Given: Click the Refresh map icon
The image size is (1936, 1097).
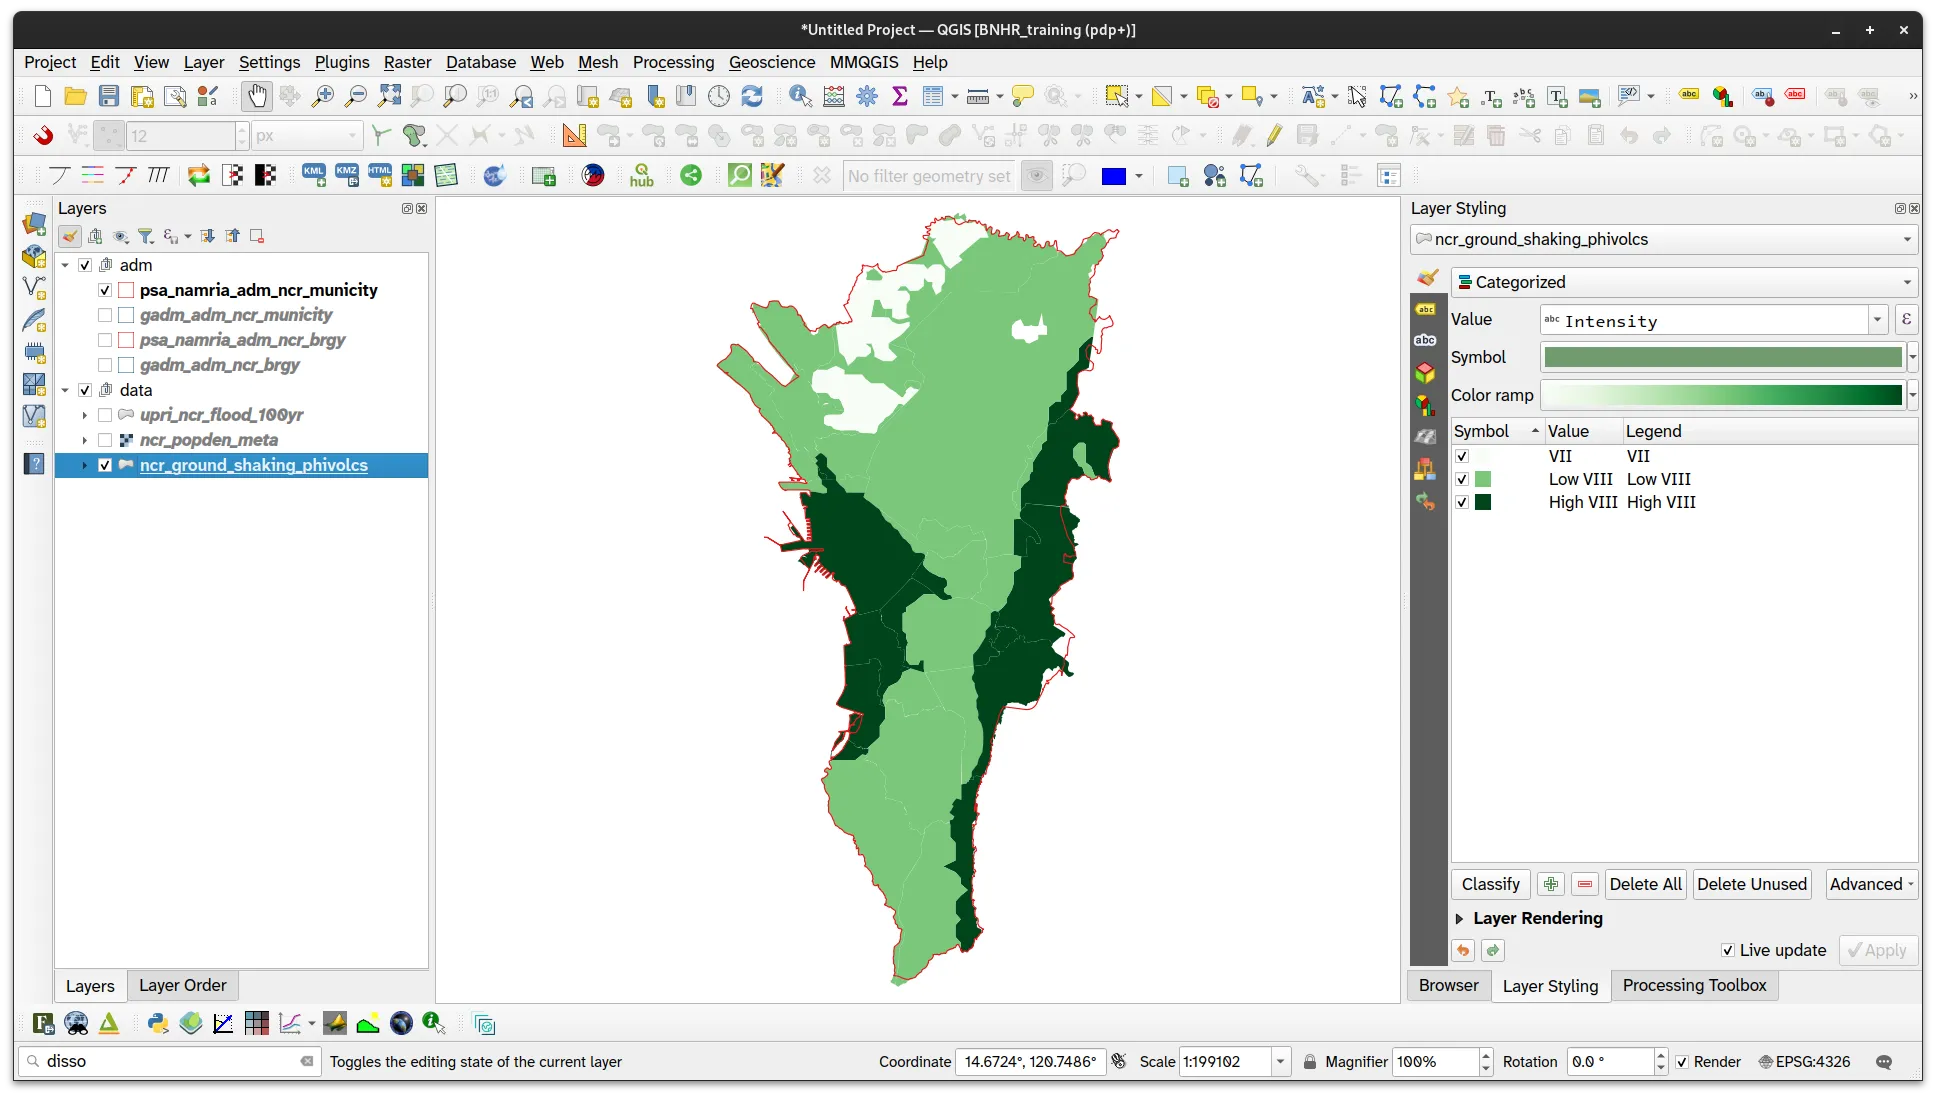Looking at the screenshot, I should (x=752, y=96).
